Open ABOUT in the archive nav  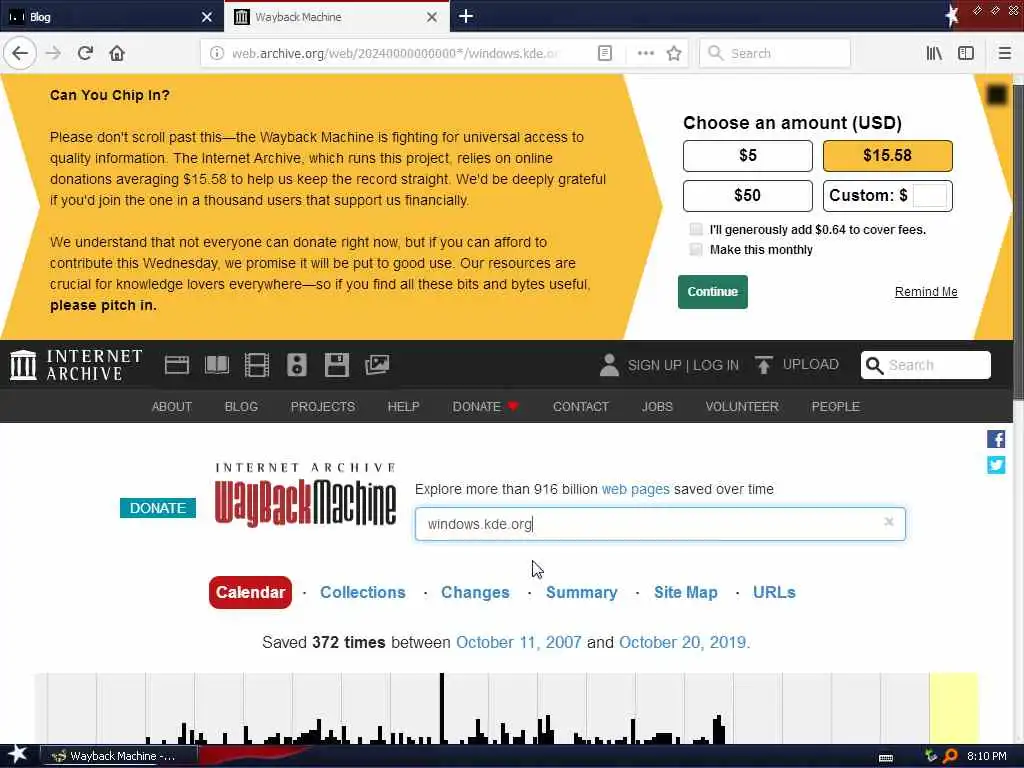click(172, 406)
